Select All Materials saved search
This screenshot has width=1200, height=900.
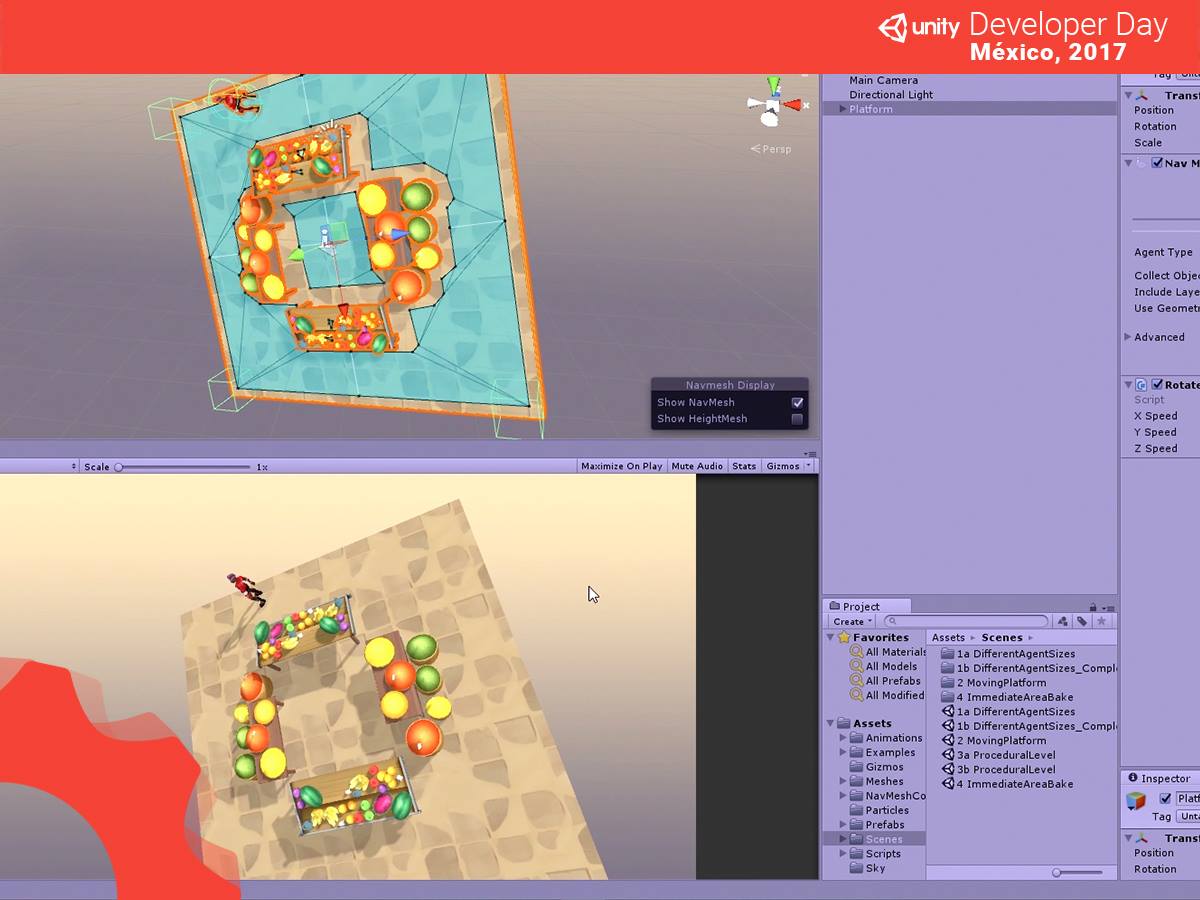(896, 652)
